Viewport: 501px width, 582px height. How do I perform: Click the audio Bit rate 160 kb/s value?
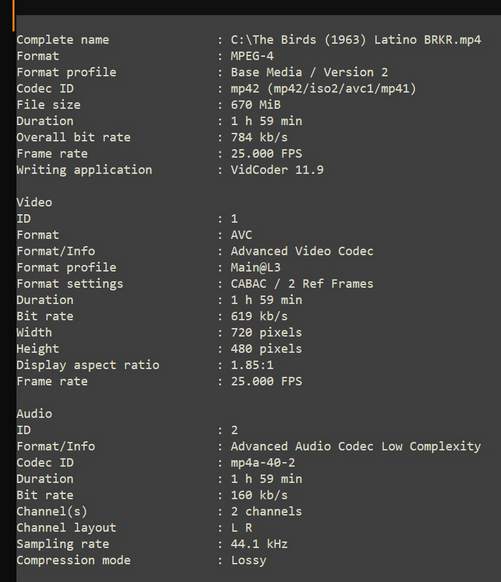pyautogui.click(x=259, y=495)
